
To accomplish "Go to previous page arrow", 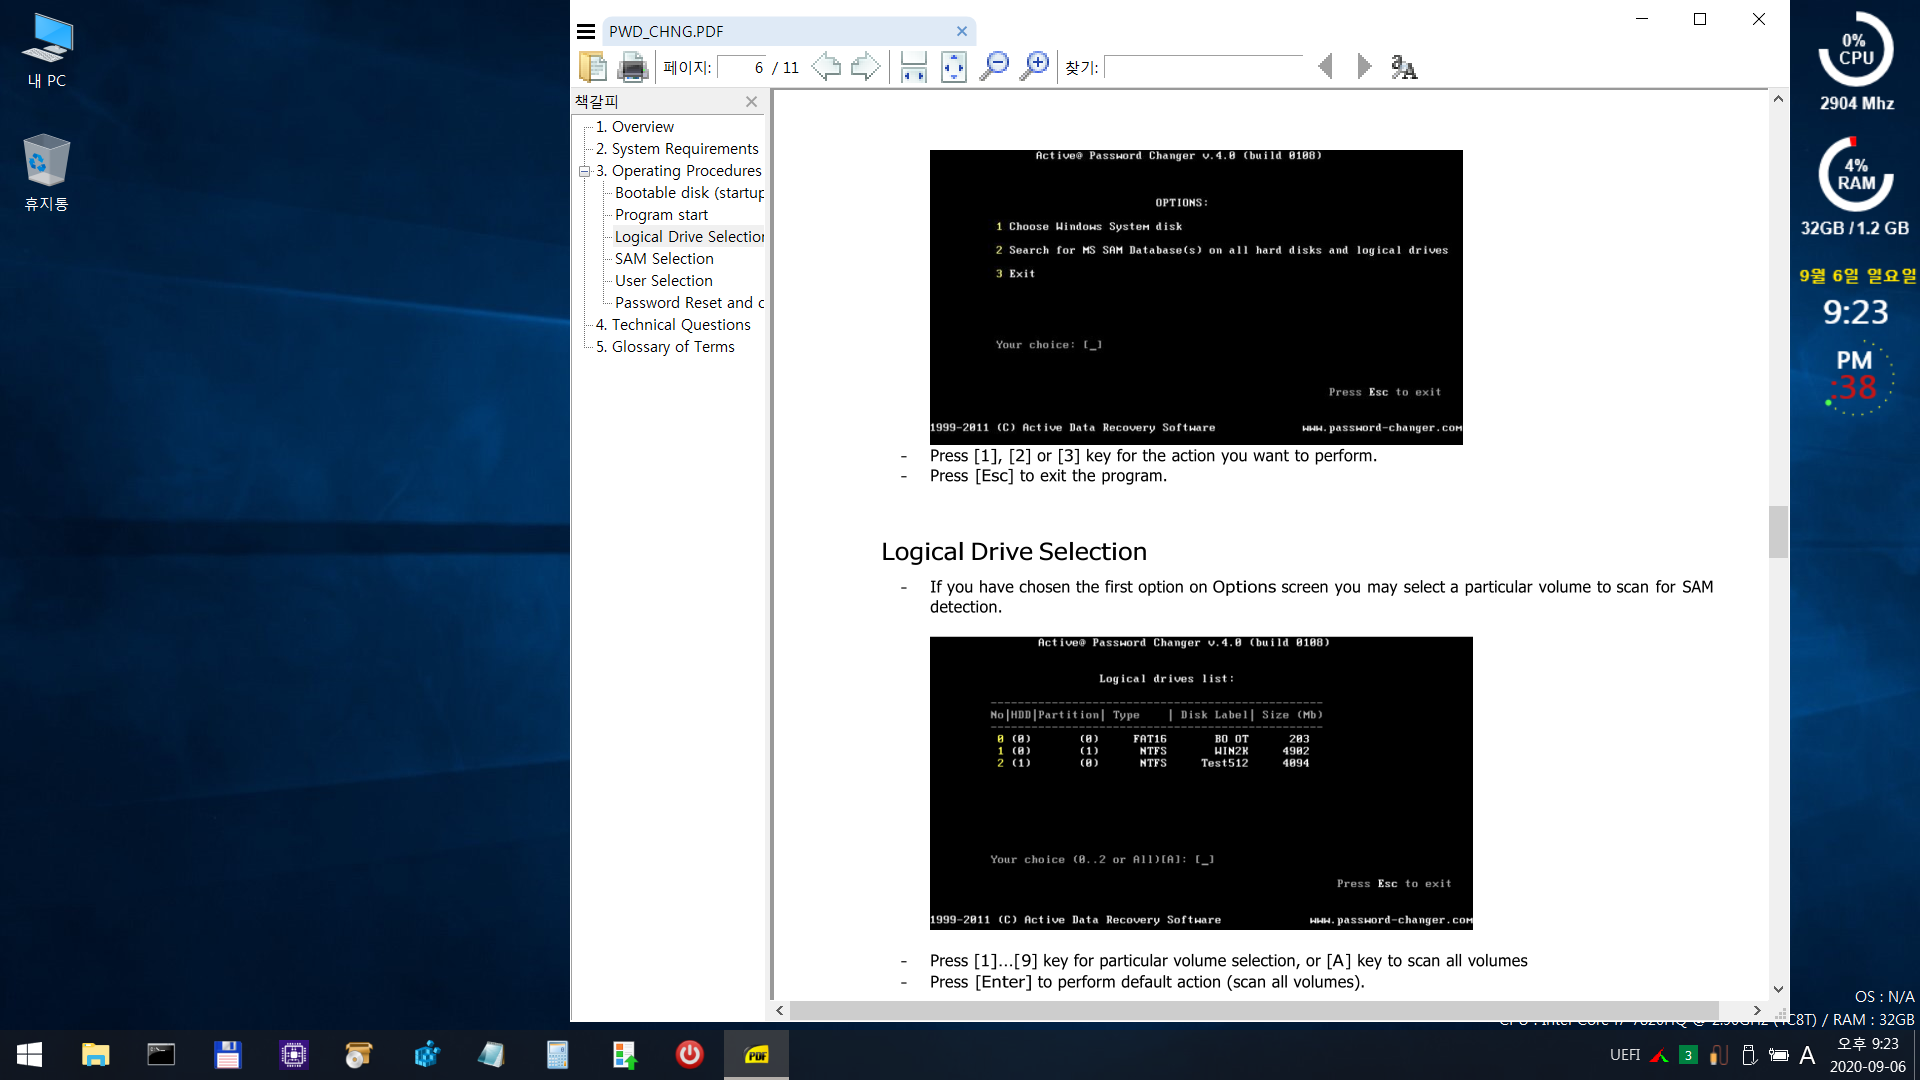I will tap(826, 67).
